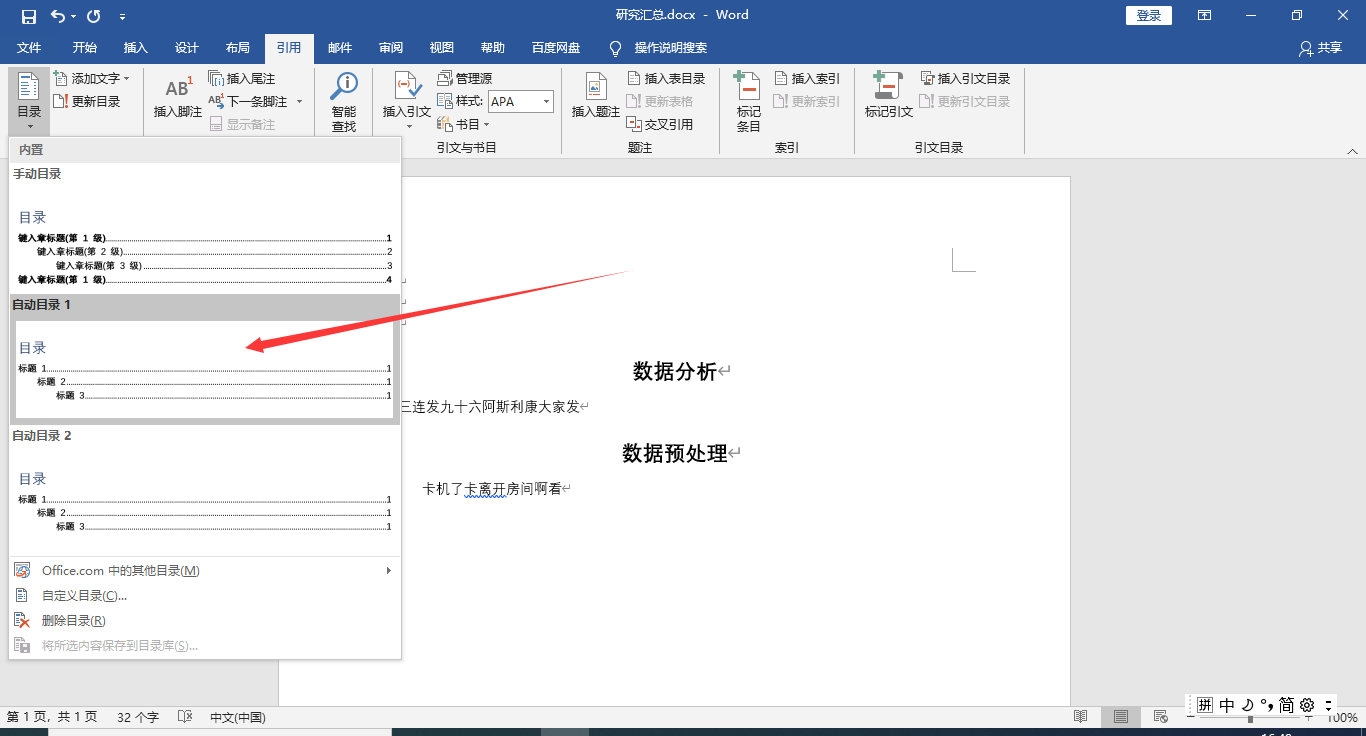Image resolution: width=1366 pixels, height=736 pixels.
Task: Toggle Chinese/English input mode in the IME bar
Action: click(1225, 704)
